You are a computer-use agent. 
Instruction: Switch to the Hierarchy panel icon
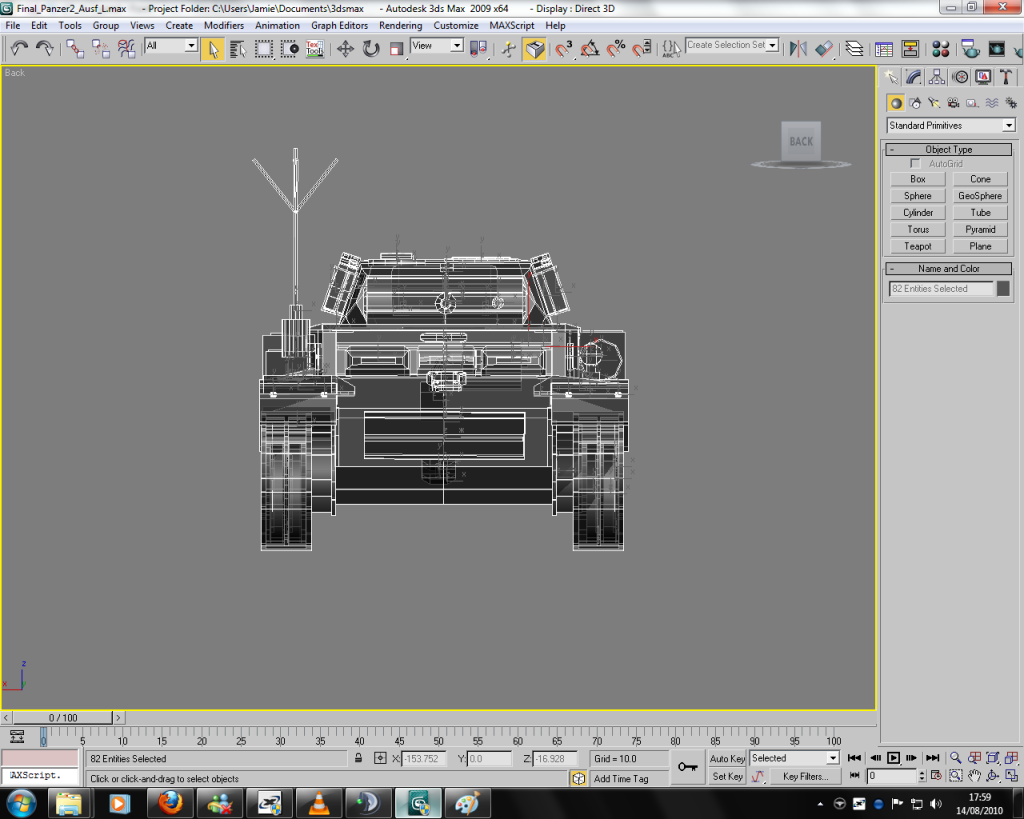(937, 77)
